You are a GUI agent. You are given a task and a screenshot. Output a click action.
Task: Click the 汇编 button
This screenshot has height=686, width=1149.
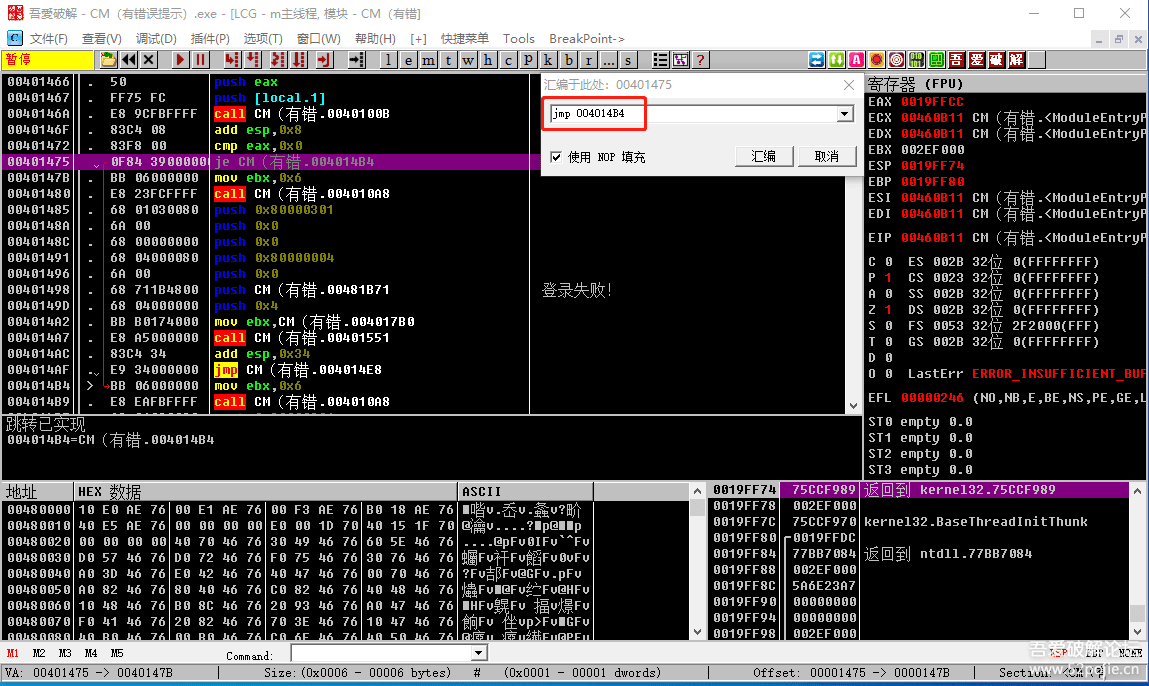pyautogui.click(x=763, y=156)
